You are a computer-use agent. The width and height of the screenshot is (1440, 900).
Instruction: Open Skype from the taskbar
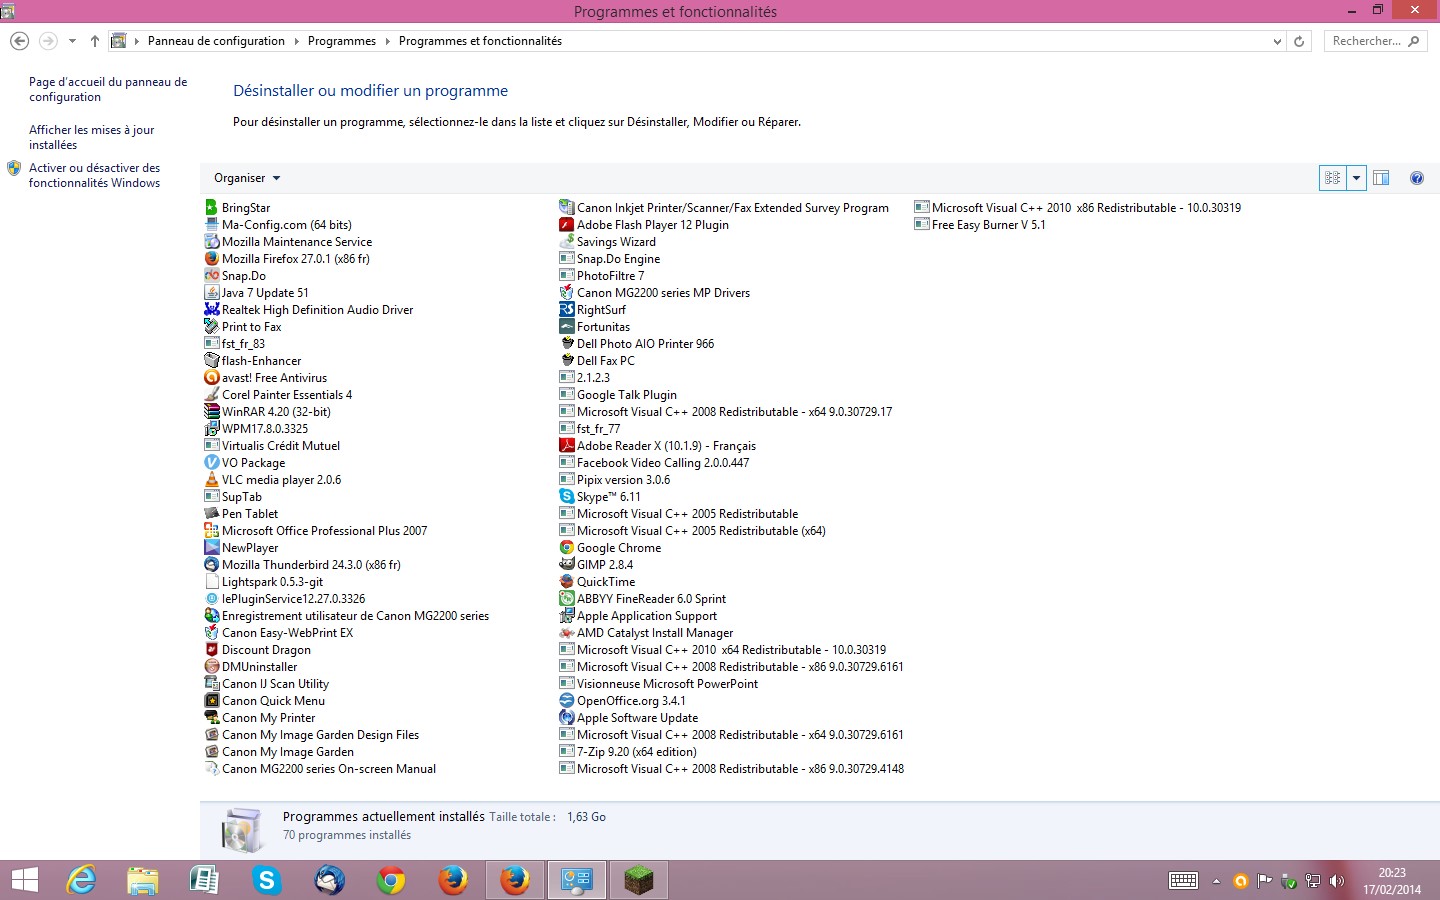click(x=267, y=880)
